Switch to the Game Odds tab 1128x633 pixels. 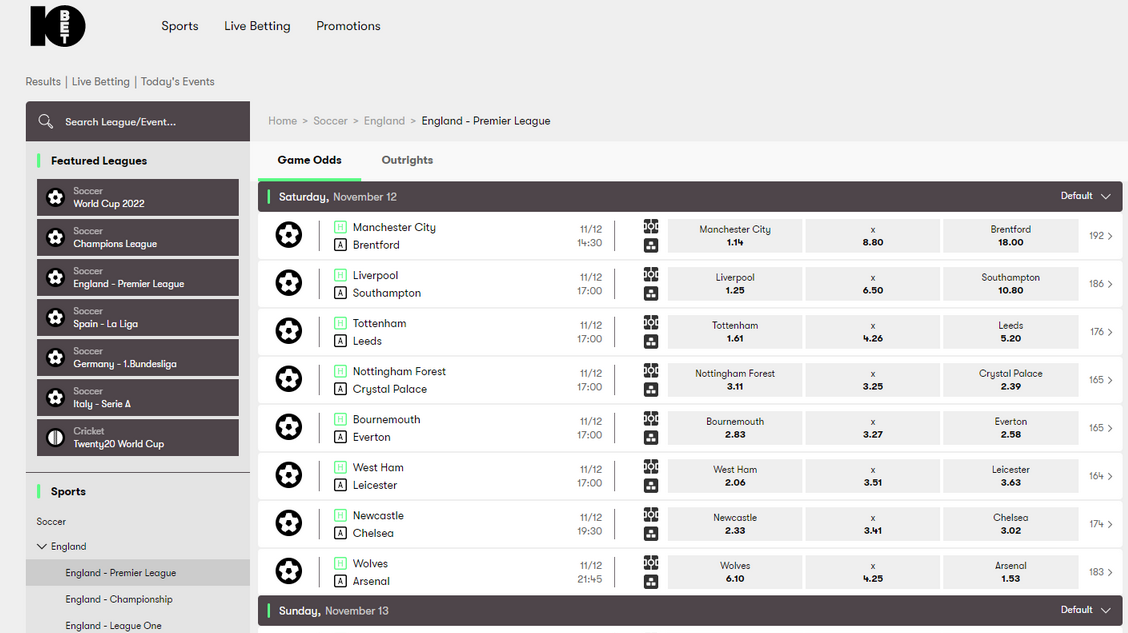point(309,160)
